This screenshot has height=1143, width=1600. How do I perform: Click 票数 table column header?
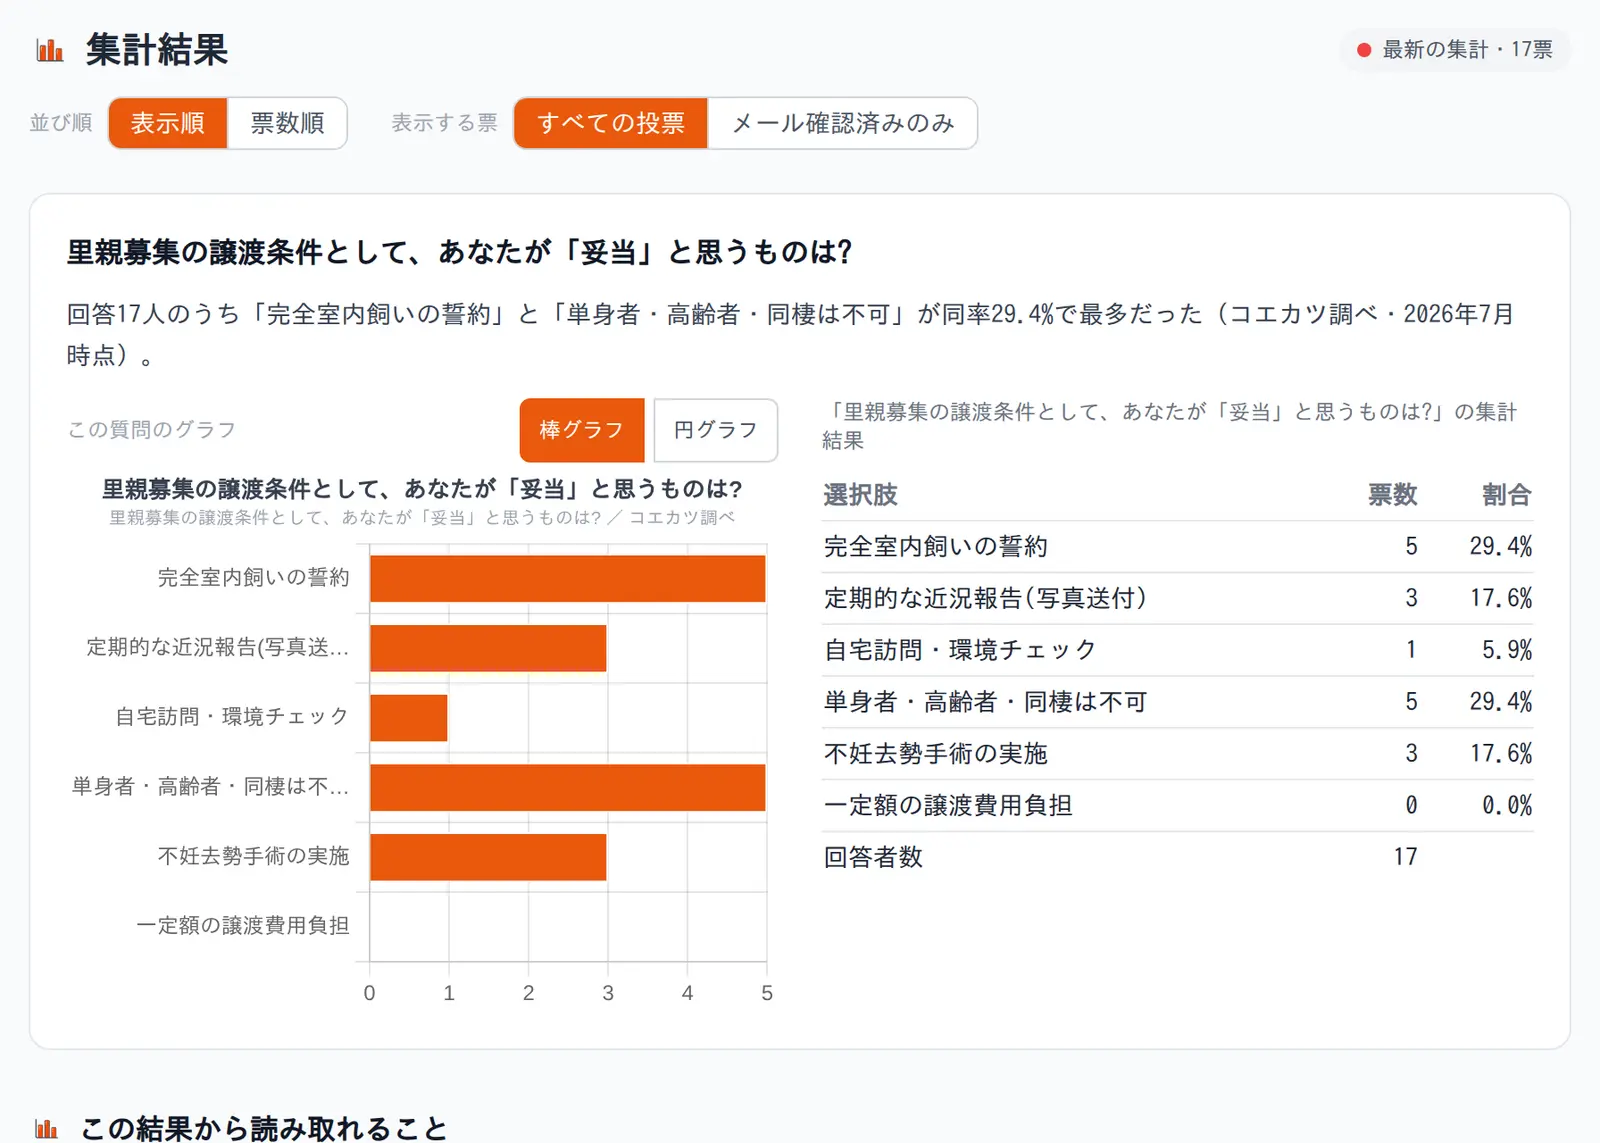coord(1392,495)
